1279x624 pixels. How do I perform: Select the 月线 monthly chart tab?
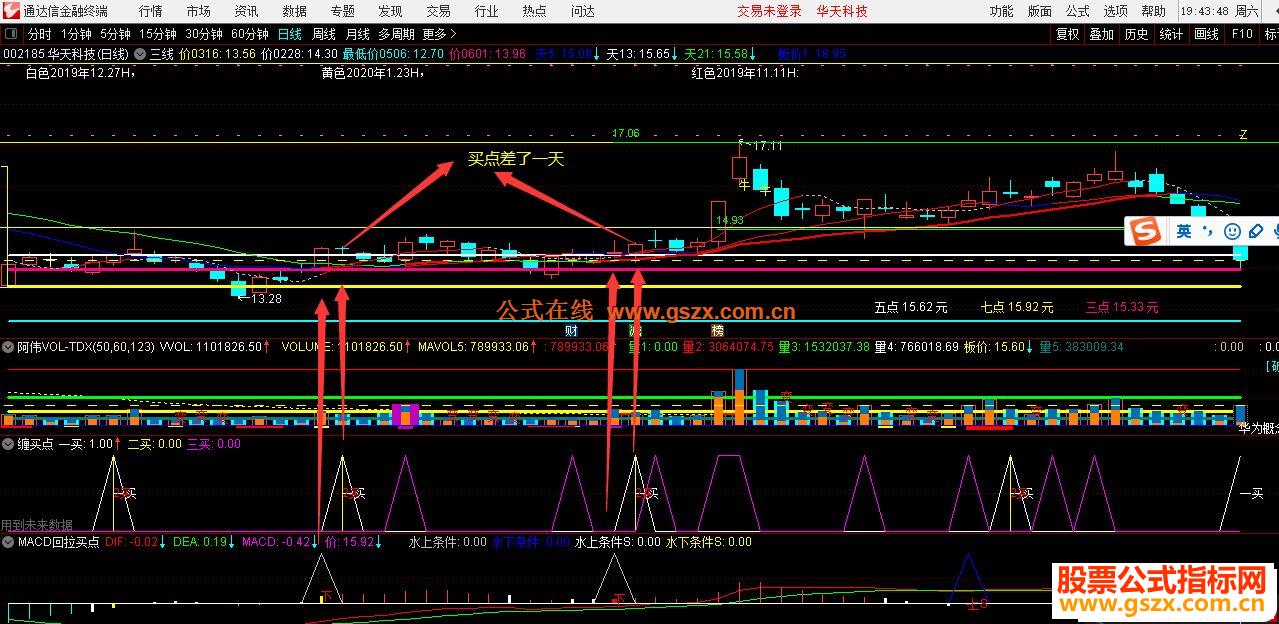357,34
